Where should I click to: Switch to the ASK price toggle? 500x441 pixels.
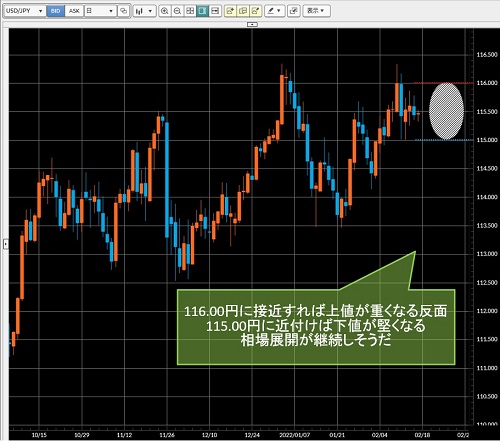tap(74, 11)
